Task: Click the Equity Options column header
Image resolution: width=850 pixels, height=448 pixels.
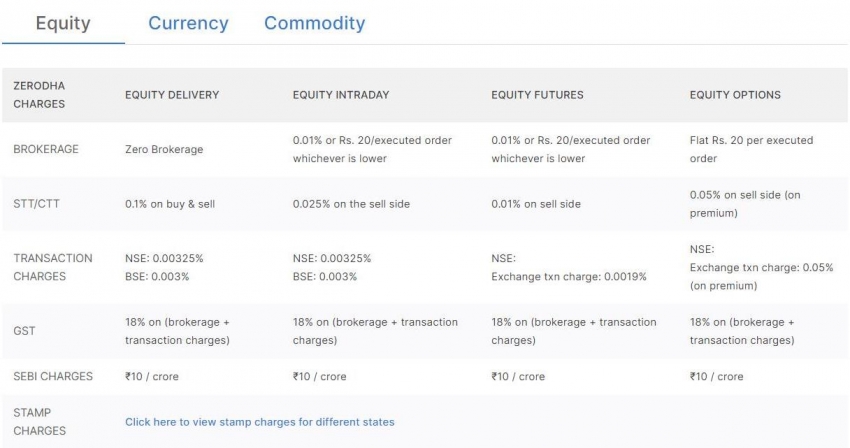Action: pos(735,95)
